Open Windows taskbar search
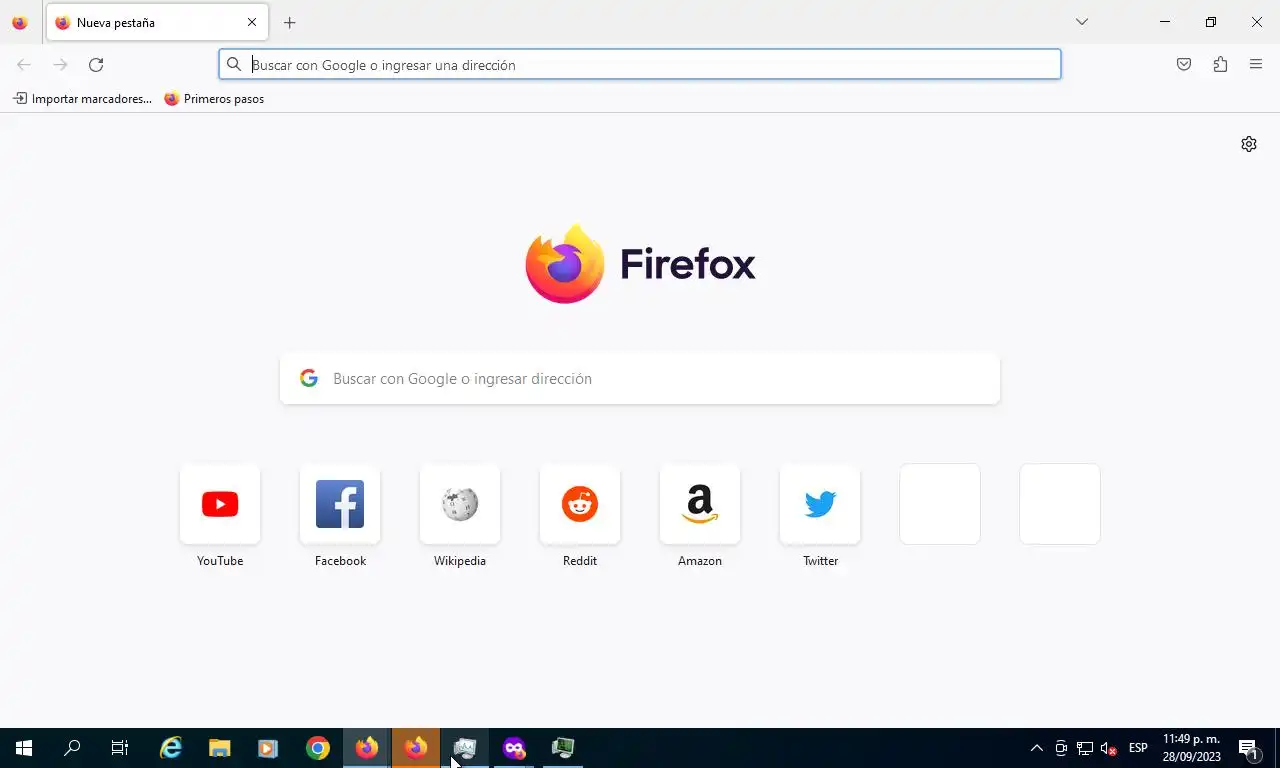Image resolution: width=1280 pixels, height=768 pixels. pos(72,748)
